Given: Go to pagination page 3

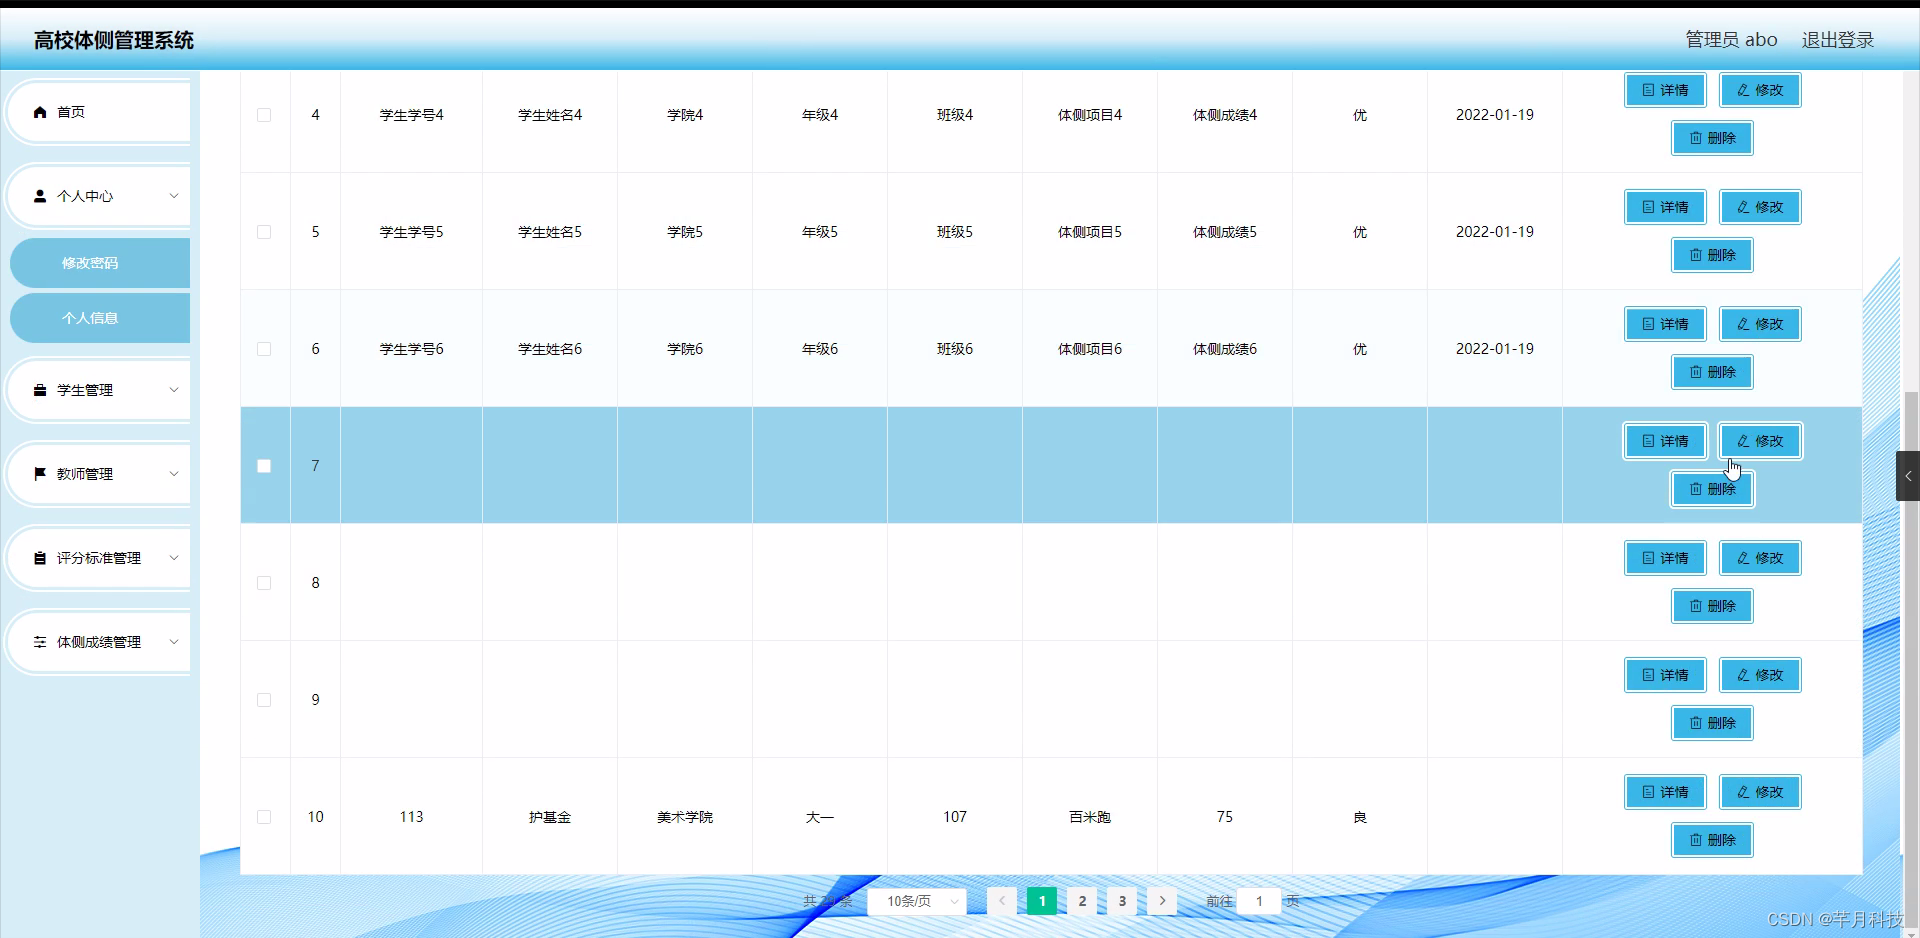Looking at the screenshot, I should [x=1121, y=901].
